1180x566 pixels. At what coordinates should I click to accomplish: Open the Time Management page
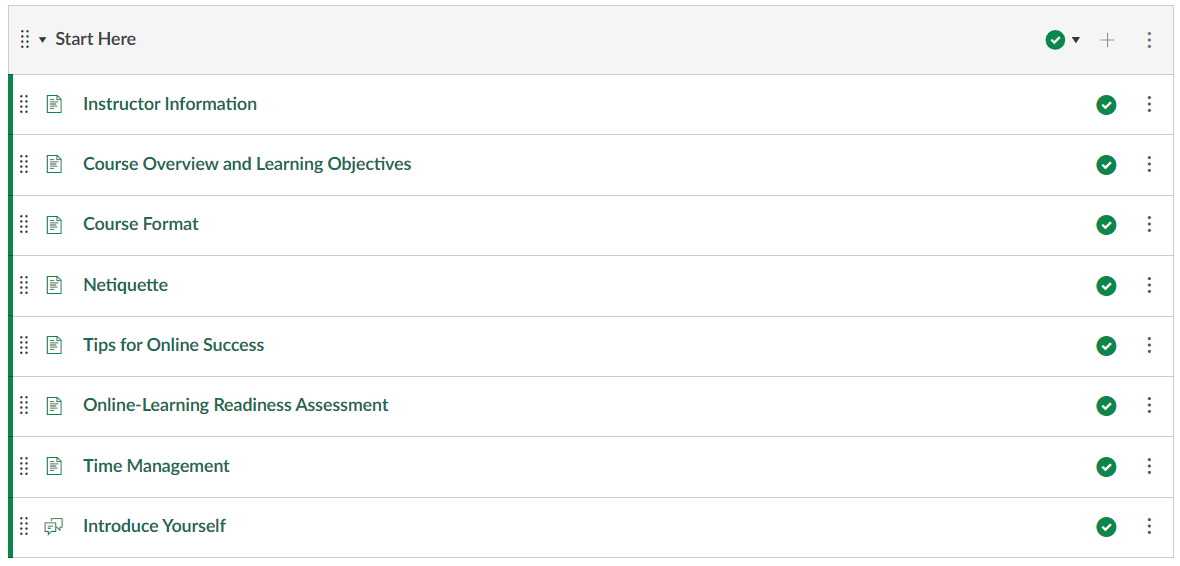click(x=156, y=466)
